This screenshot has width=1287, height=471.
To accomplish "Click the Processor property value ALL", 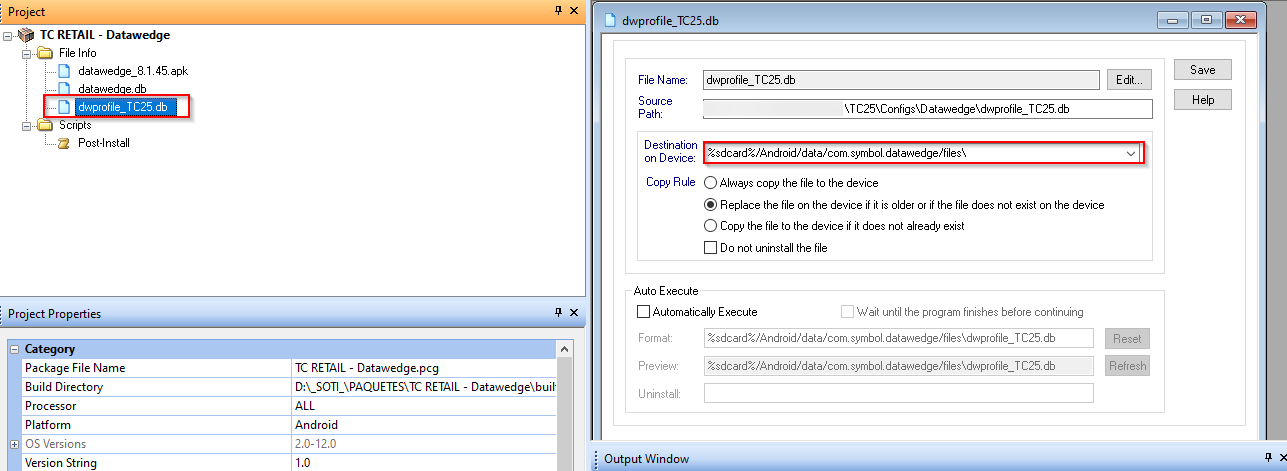I will click(x=304, y=406).
